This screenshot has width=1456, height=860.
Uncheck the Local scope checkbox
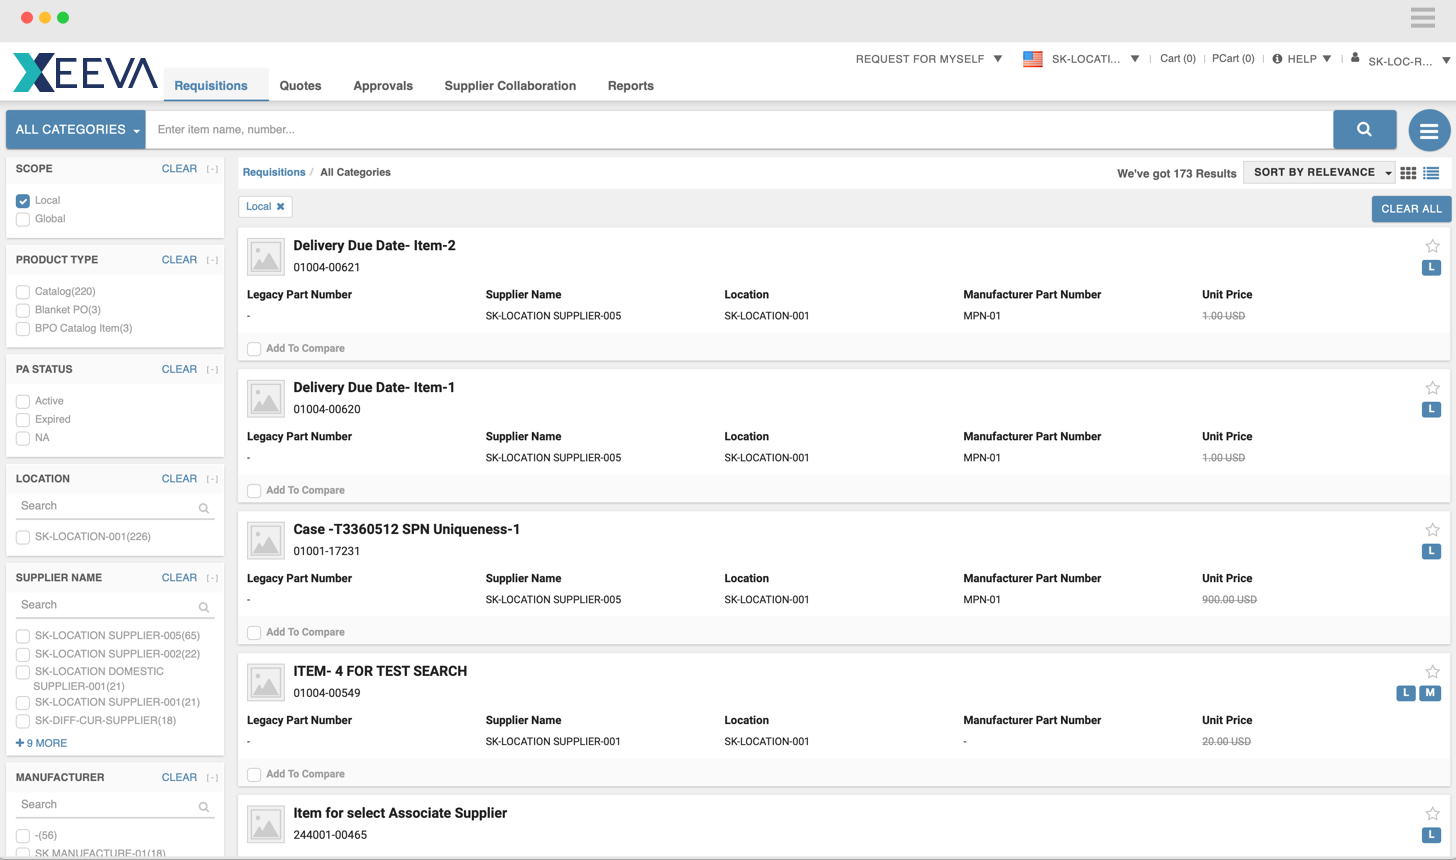coord(23,201)
